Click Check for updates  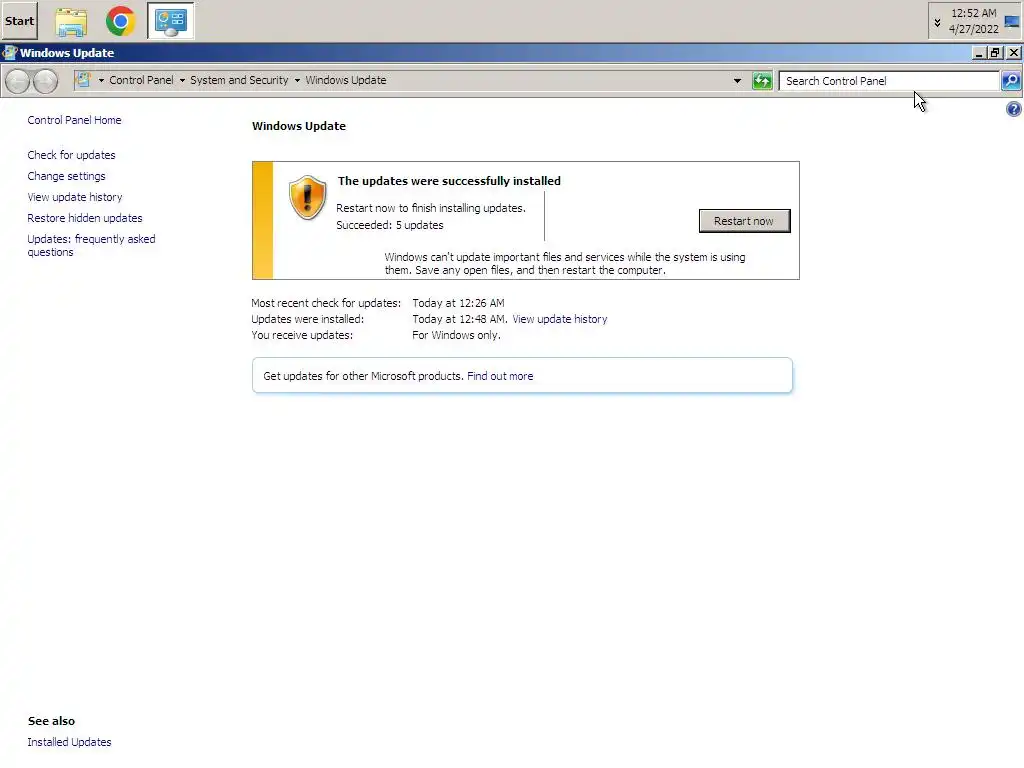click(71, 155)
